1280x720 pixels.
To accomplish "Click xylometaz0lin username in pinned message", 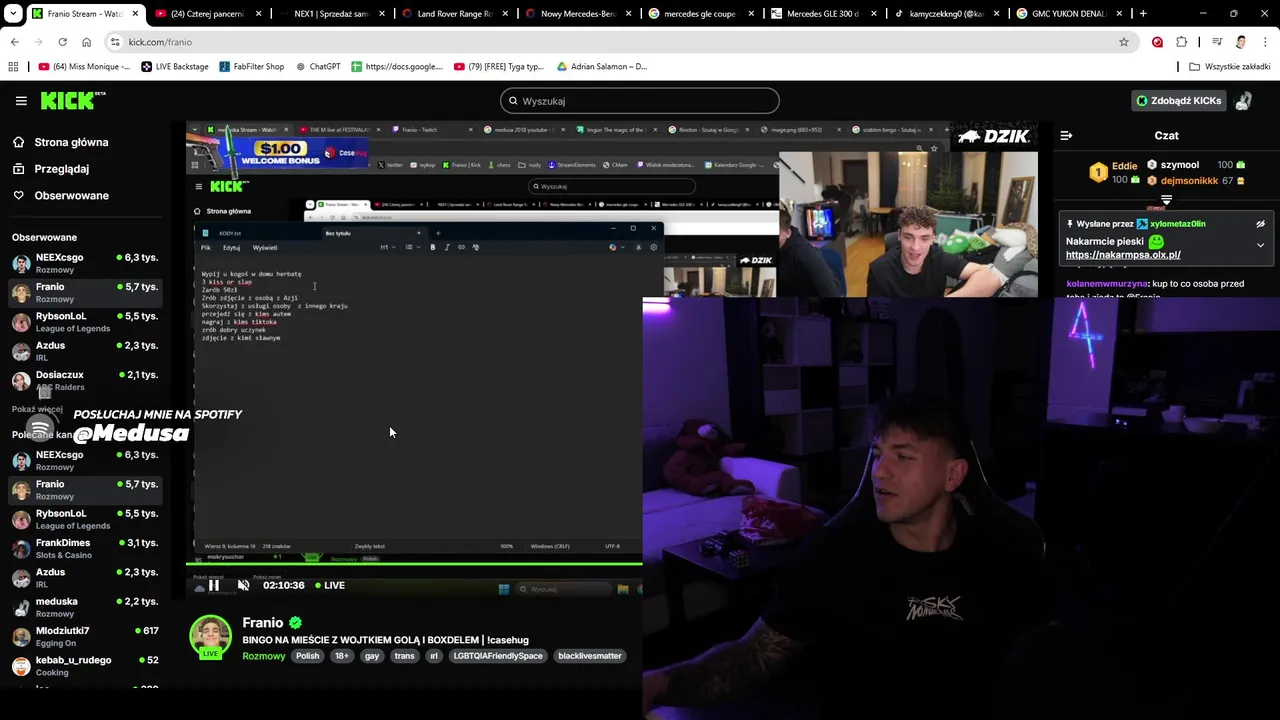I will (1177, 224).
